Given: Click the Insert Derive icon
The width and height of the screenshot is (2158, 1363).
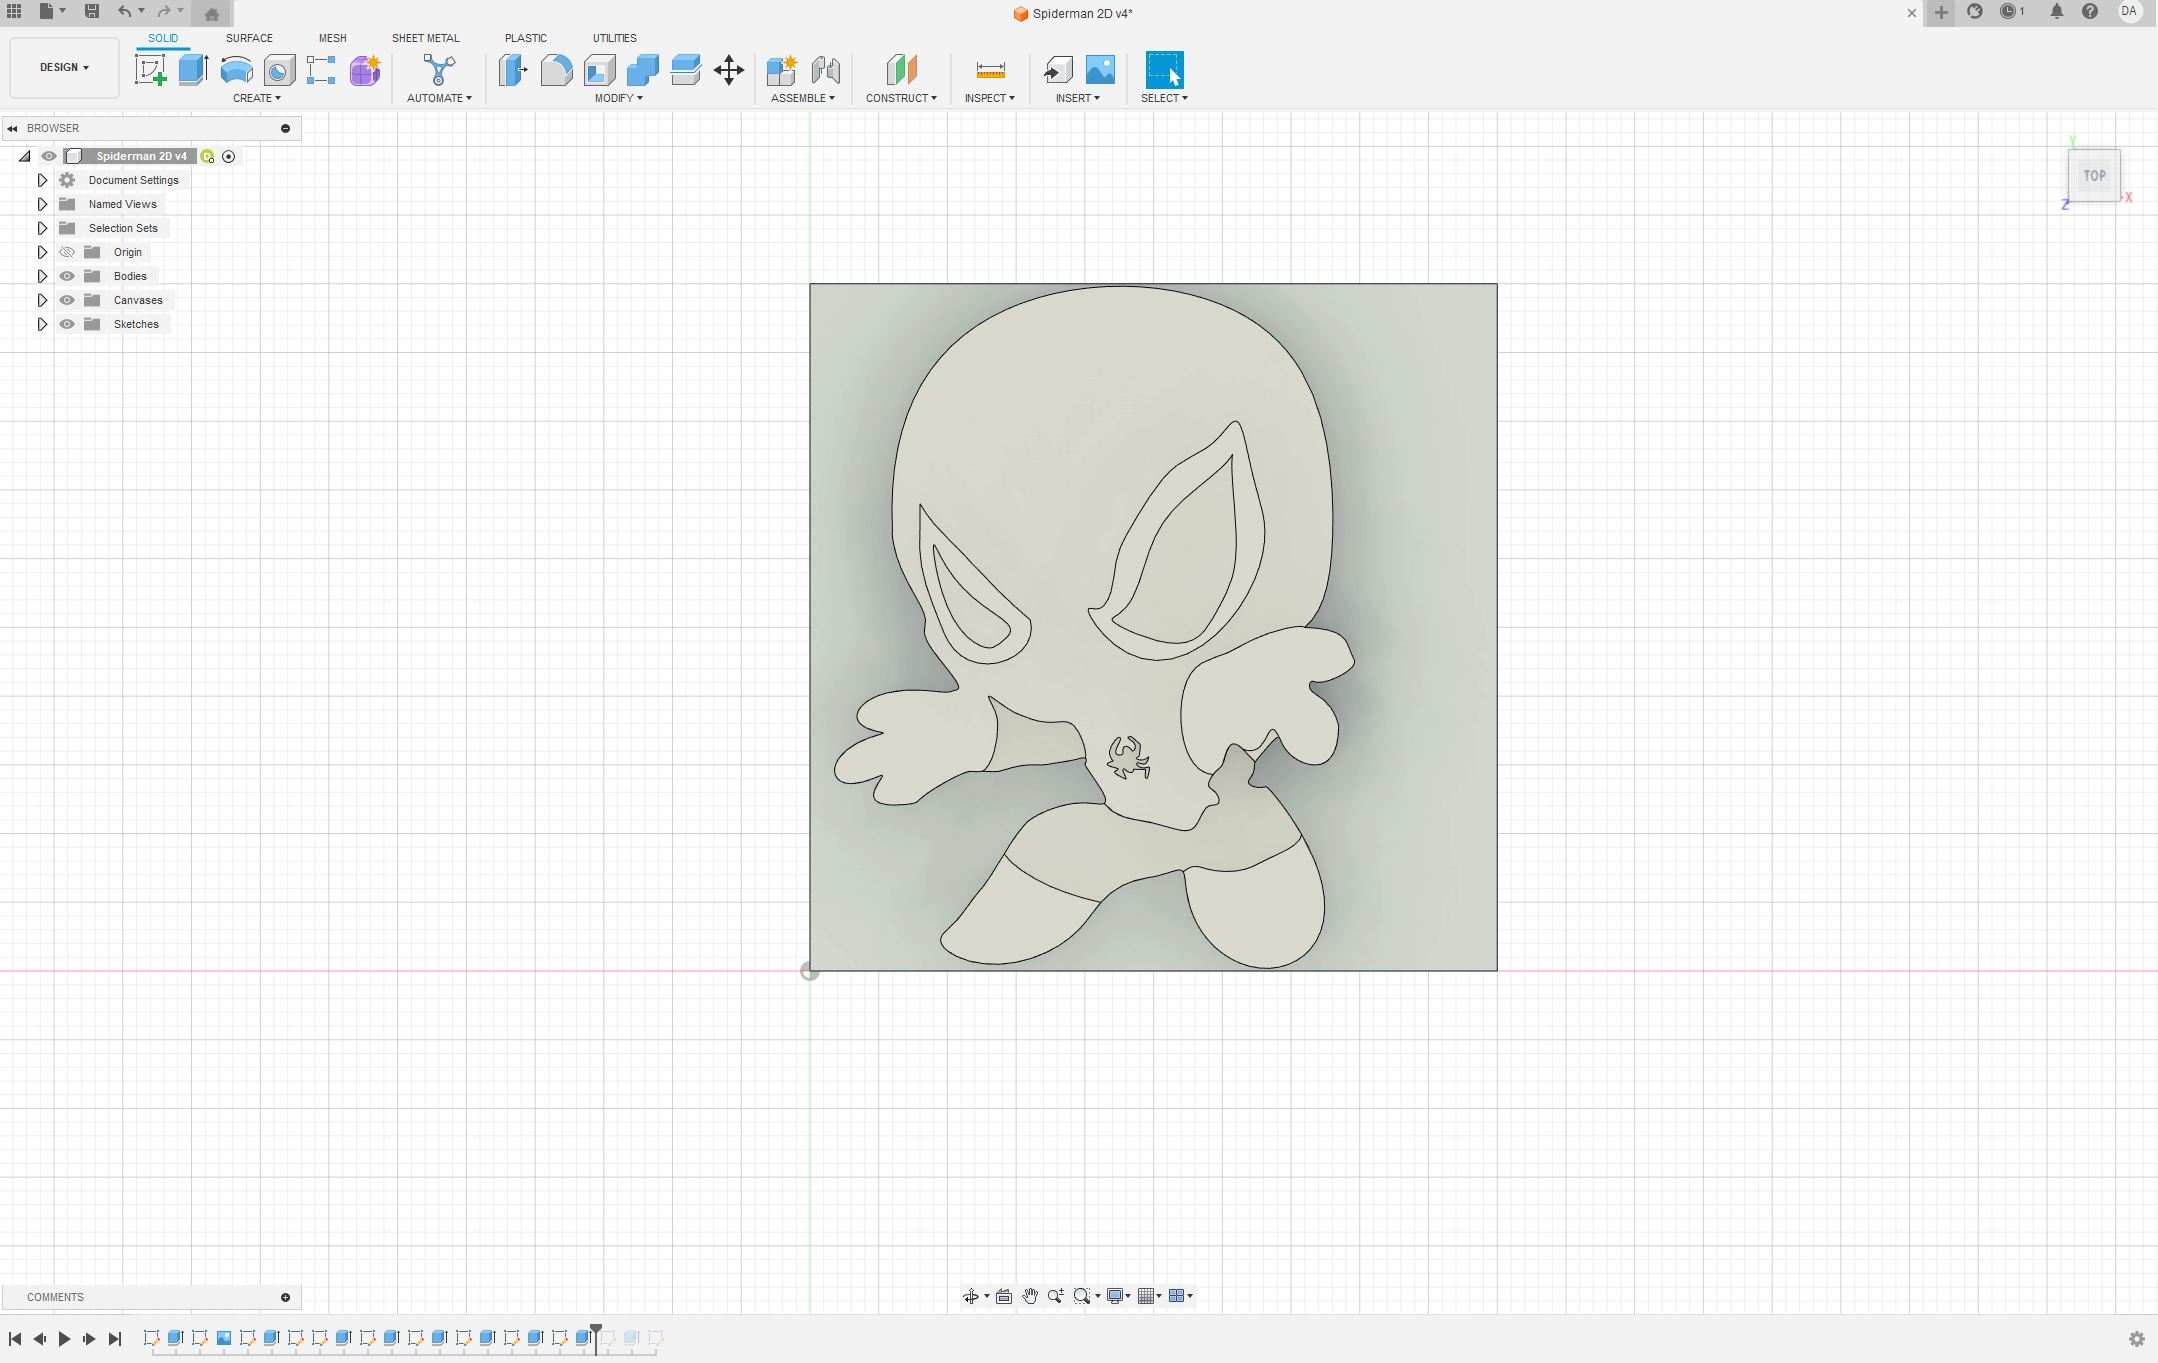Looking at the screenshot, I should tap(1057, 70).
